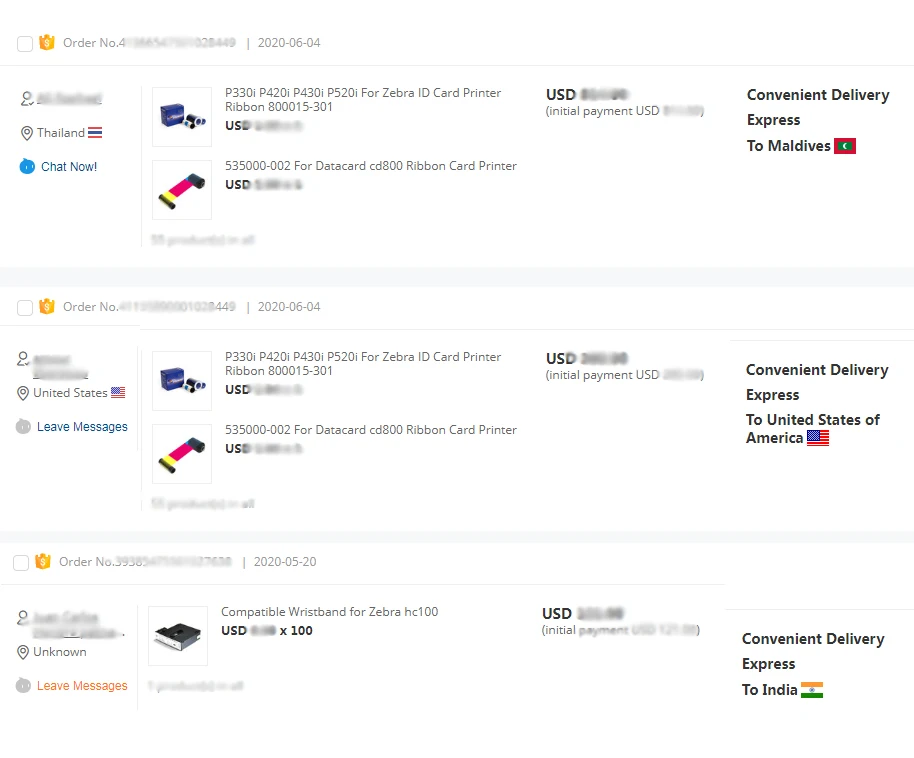
Task: Click the blue Chat Now bubble icon
Action: coord(27,167)
